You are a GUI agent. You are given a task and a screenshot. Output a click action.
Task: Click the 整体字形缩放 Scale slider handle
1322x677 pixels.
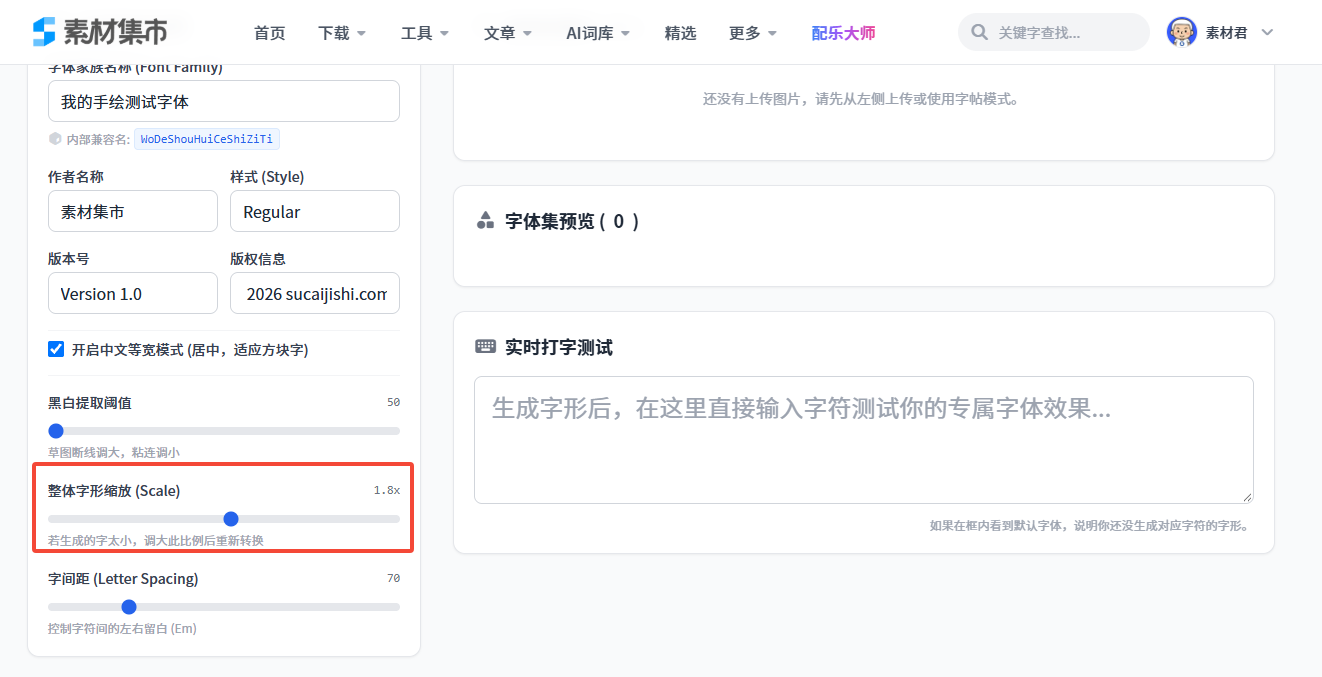click(231, 519)
